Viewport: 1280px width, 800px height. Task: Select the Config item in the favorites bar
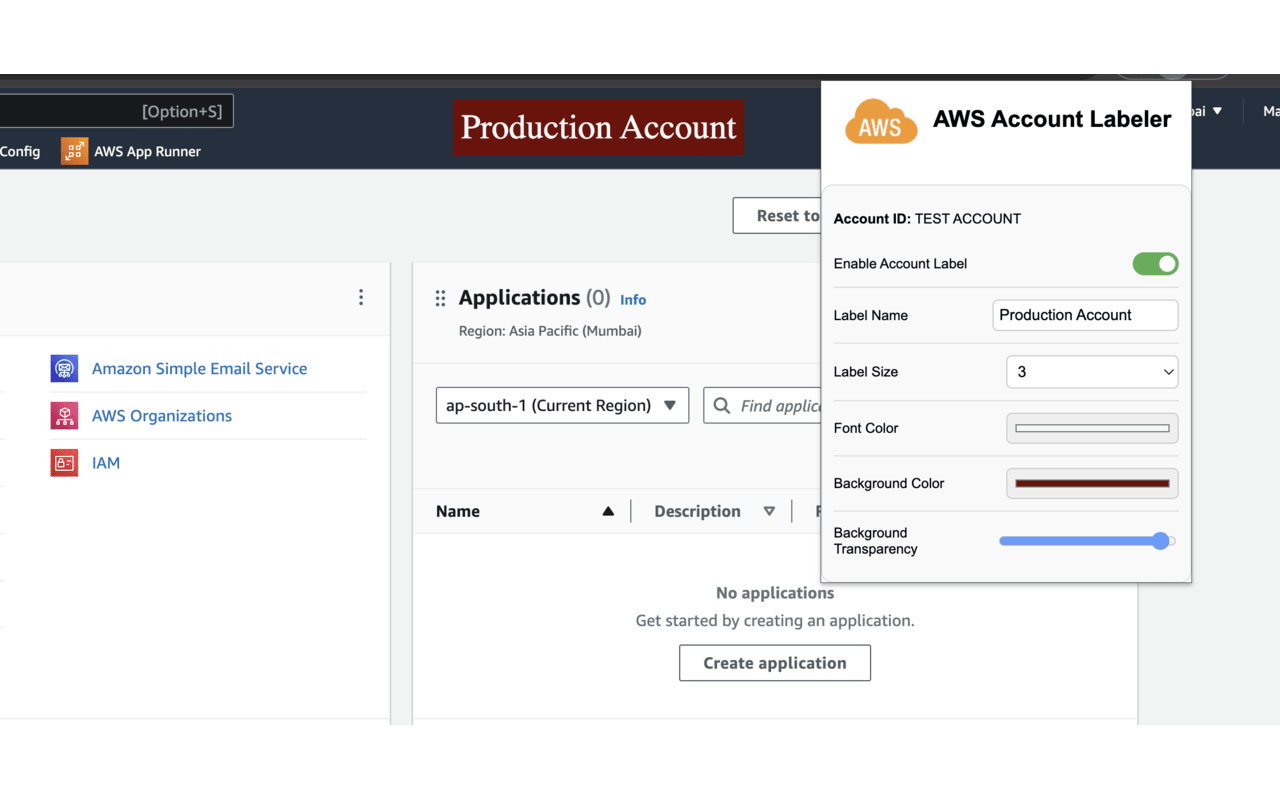click(20, 150)
